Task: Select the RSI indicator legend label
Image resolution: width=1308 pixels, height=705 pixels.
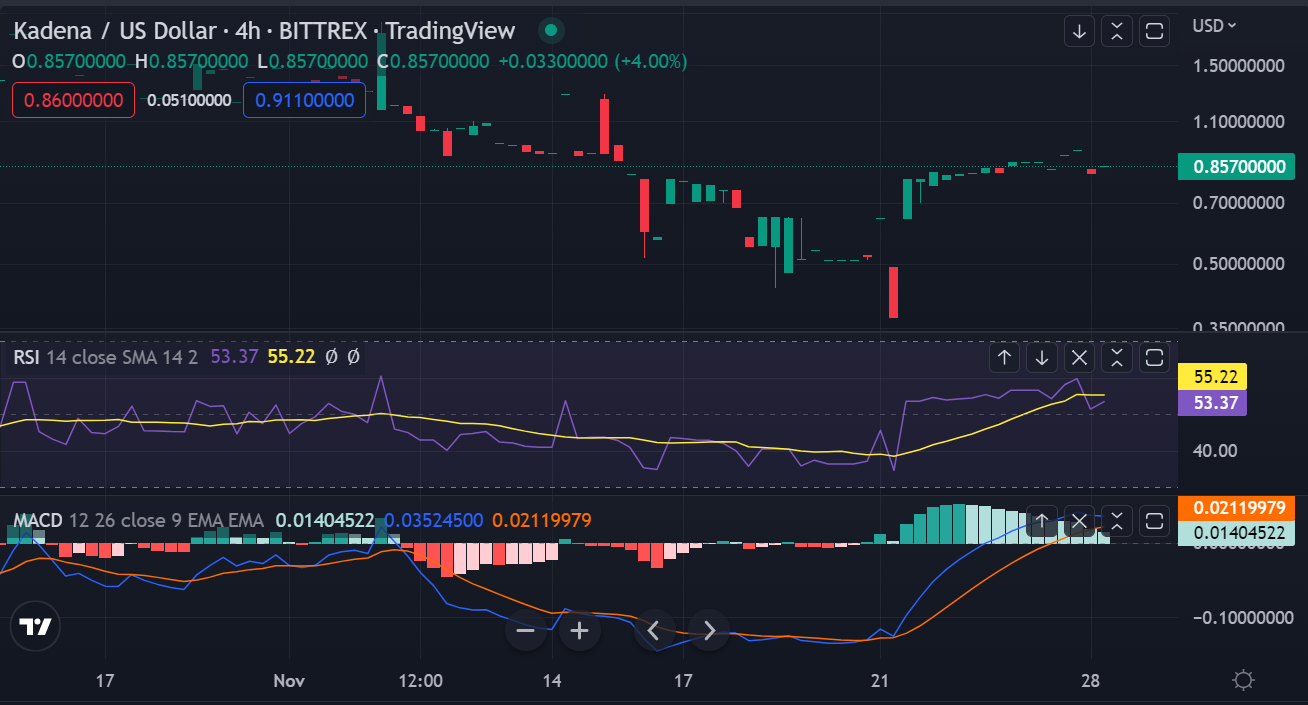Action: (27, 356)
